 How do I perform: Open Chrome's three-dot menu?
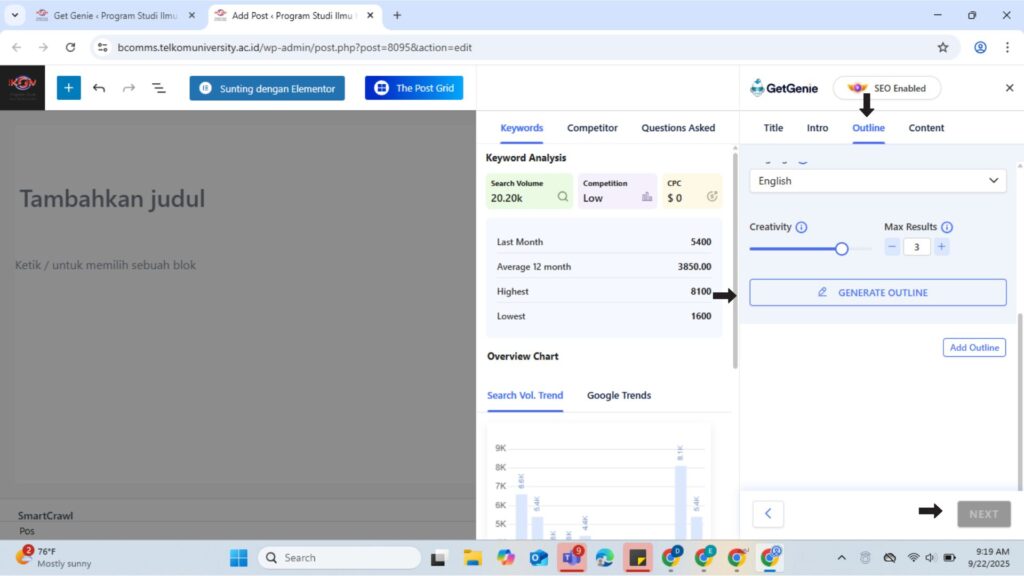1008,47
